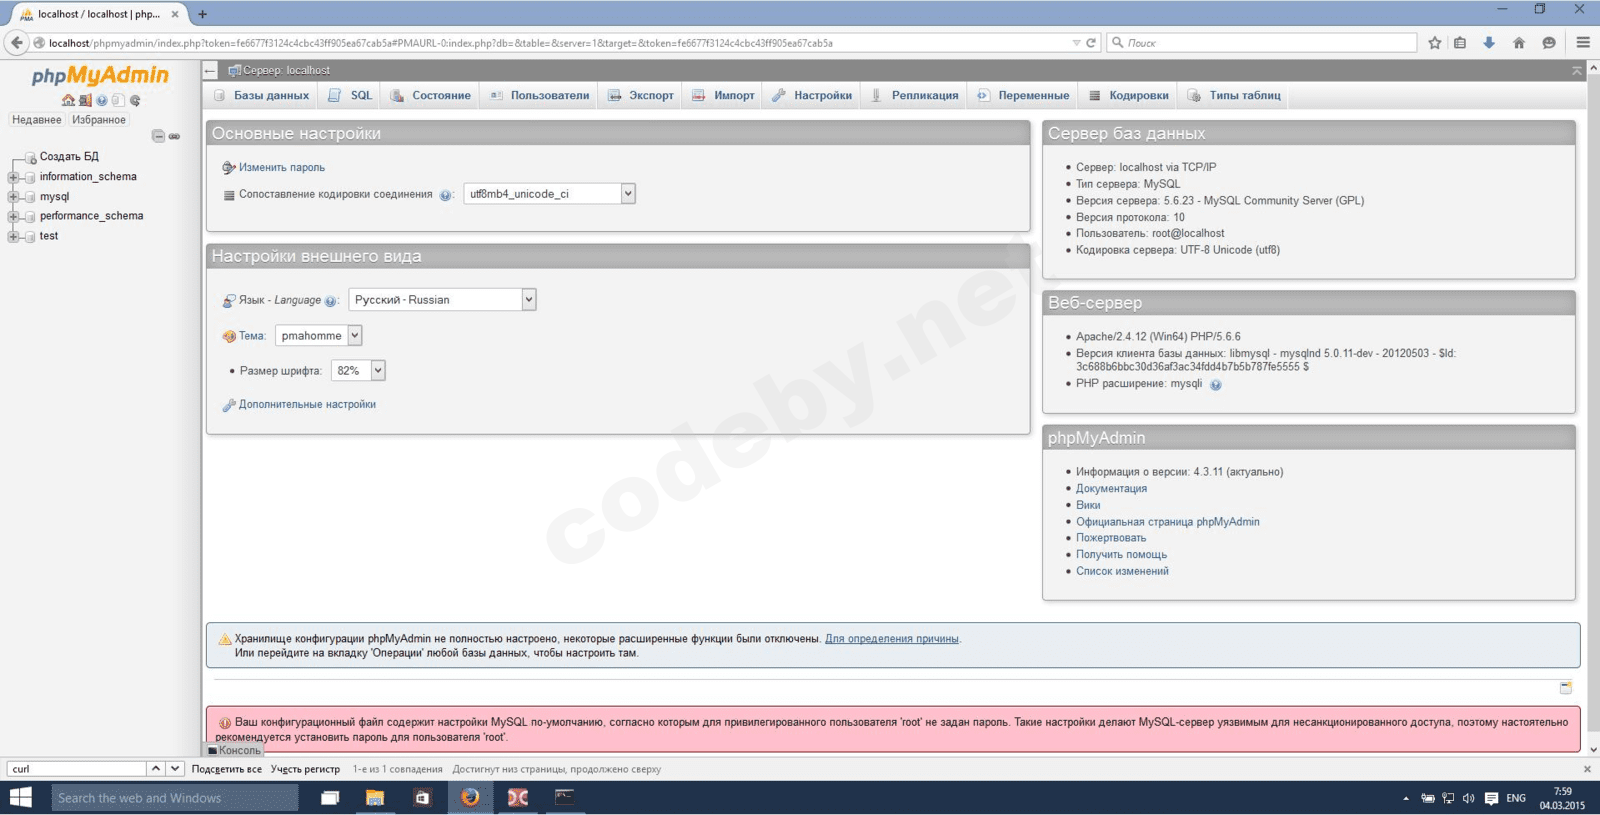Click the reload navigation panel icon

tap(135, 100)
